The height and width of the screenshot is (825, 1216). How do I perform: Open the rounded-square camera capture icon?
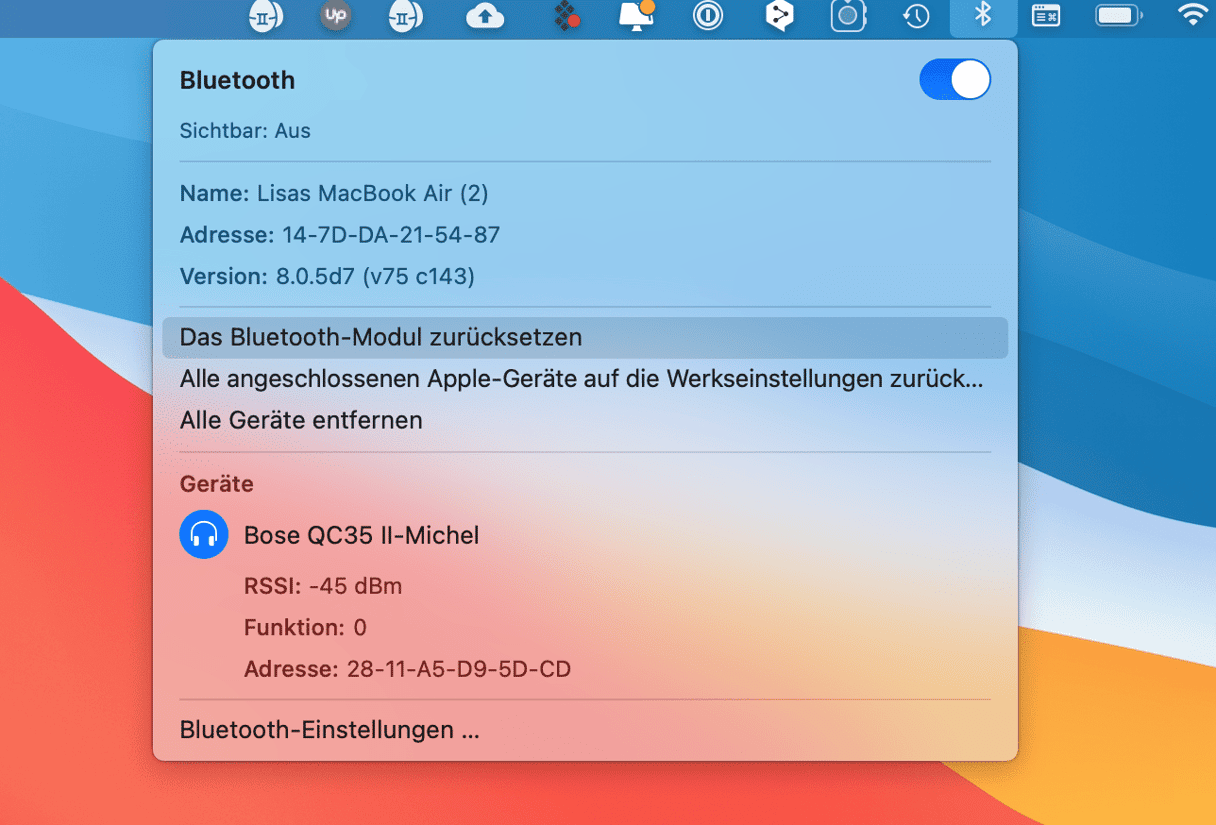tap(848, 16)
